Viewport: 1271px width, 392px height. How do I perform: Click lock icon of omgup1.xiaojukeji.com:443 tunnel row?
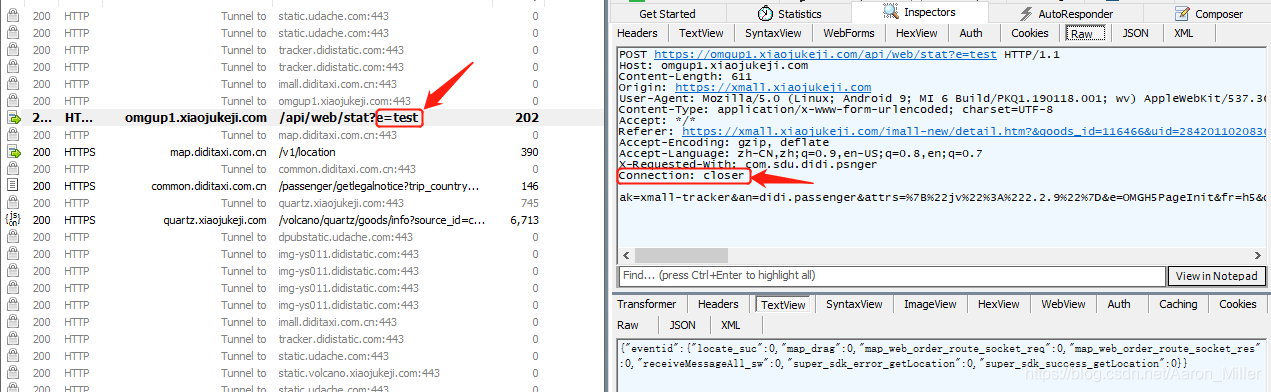tap(13, 101)
